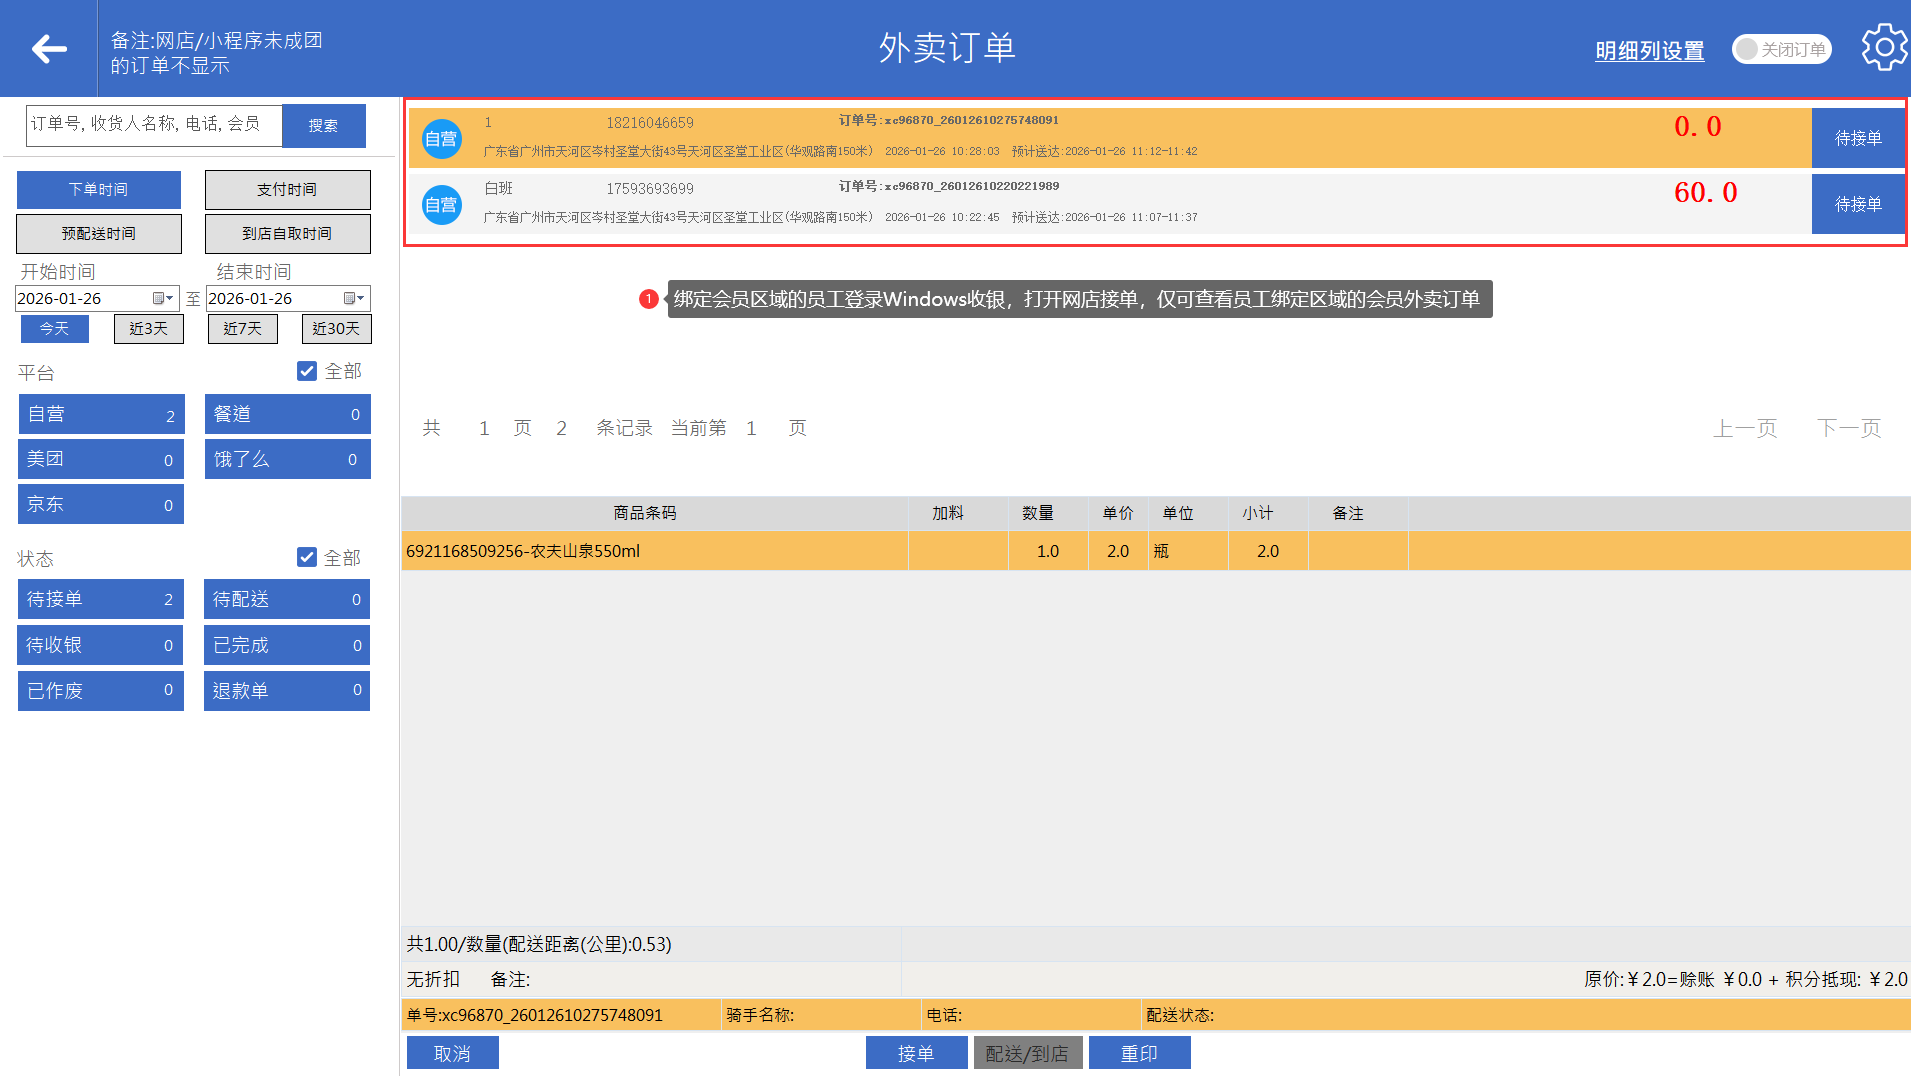Select the 支付时间 filter tab
This screenshot has height=1076, width=1911.
click(x=287, y=190)
